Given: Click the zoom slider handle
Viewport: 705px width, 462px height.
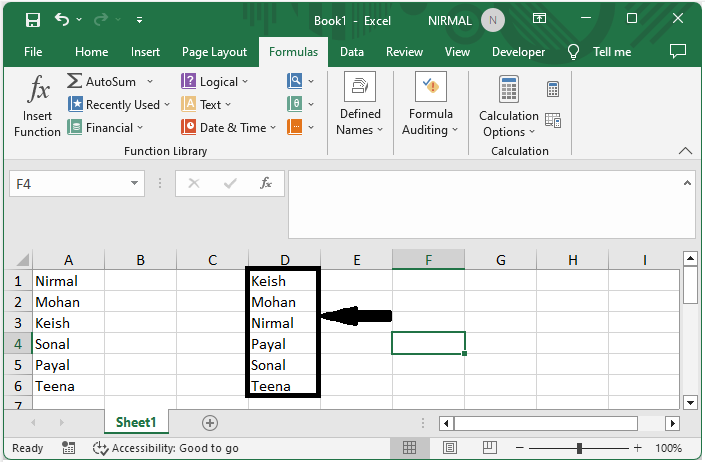Looking at the screenshot, I should [x=579, y=448].
